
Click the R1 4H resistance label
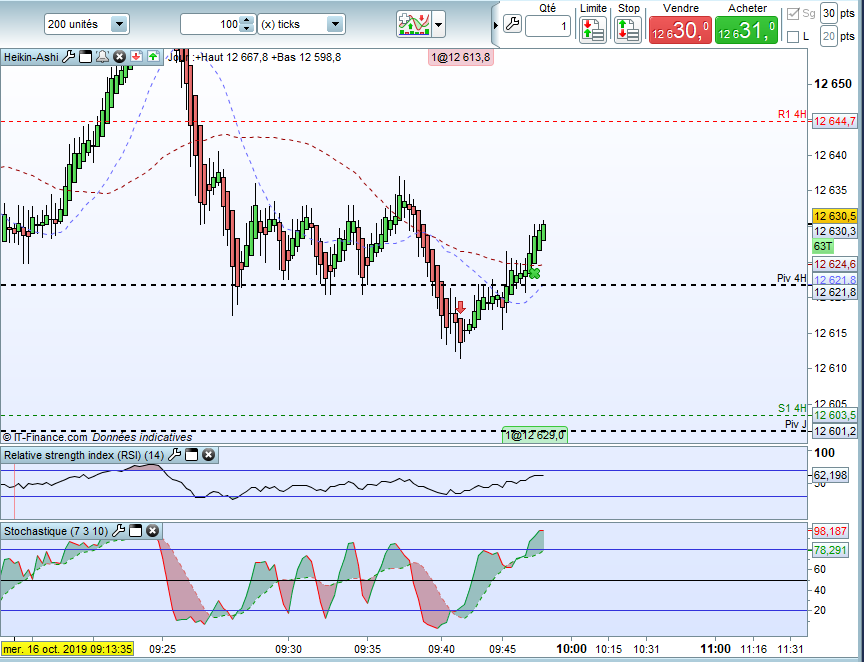coord(792,114)
